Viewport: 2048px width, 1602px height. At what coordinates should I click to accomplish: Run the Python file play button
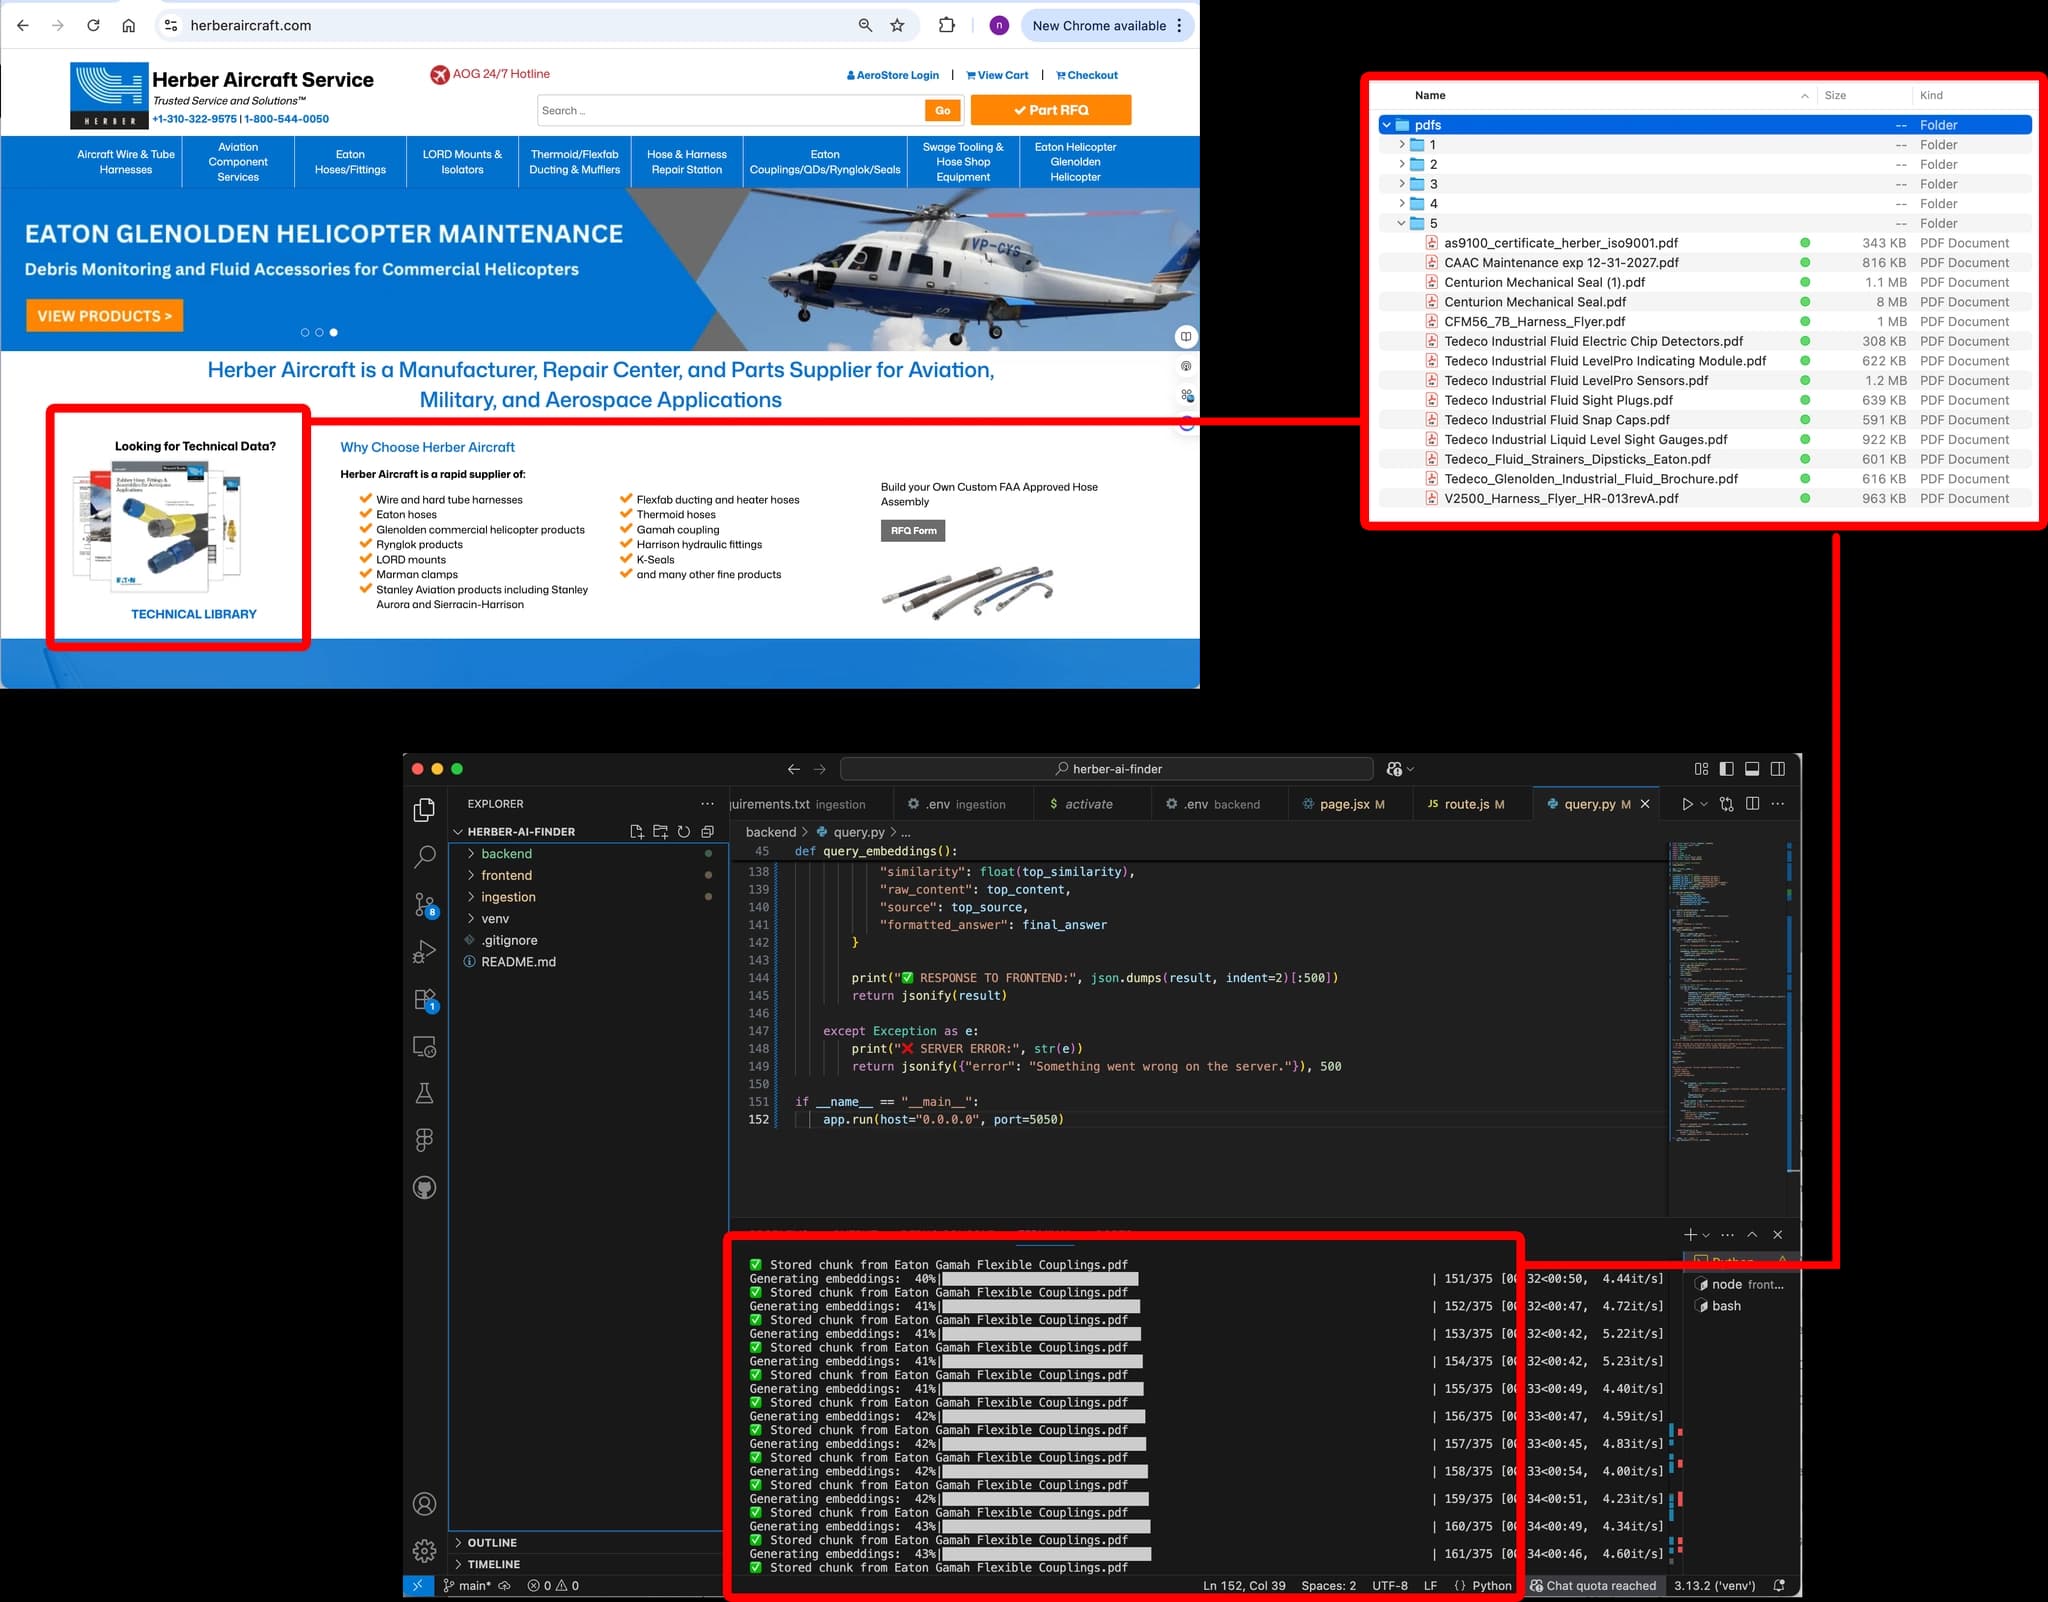[1687, 804]
